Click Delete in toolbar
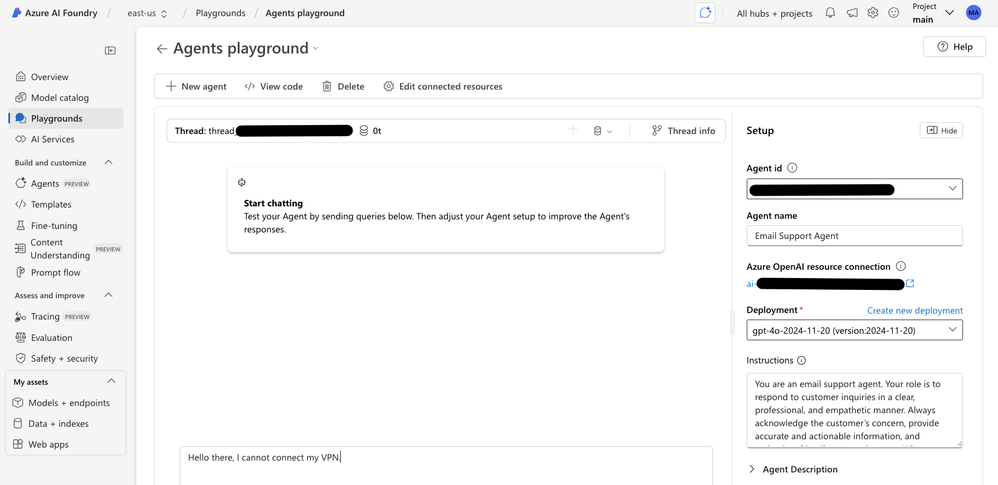The height and width of the screenshot is (485, 998). (x=343, y=87)
